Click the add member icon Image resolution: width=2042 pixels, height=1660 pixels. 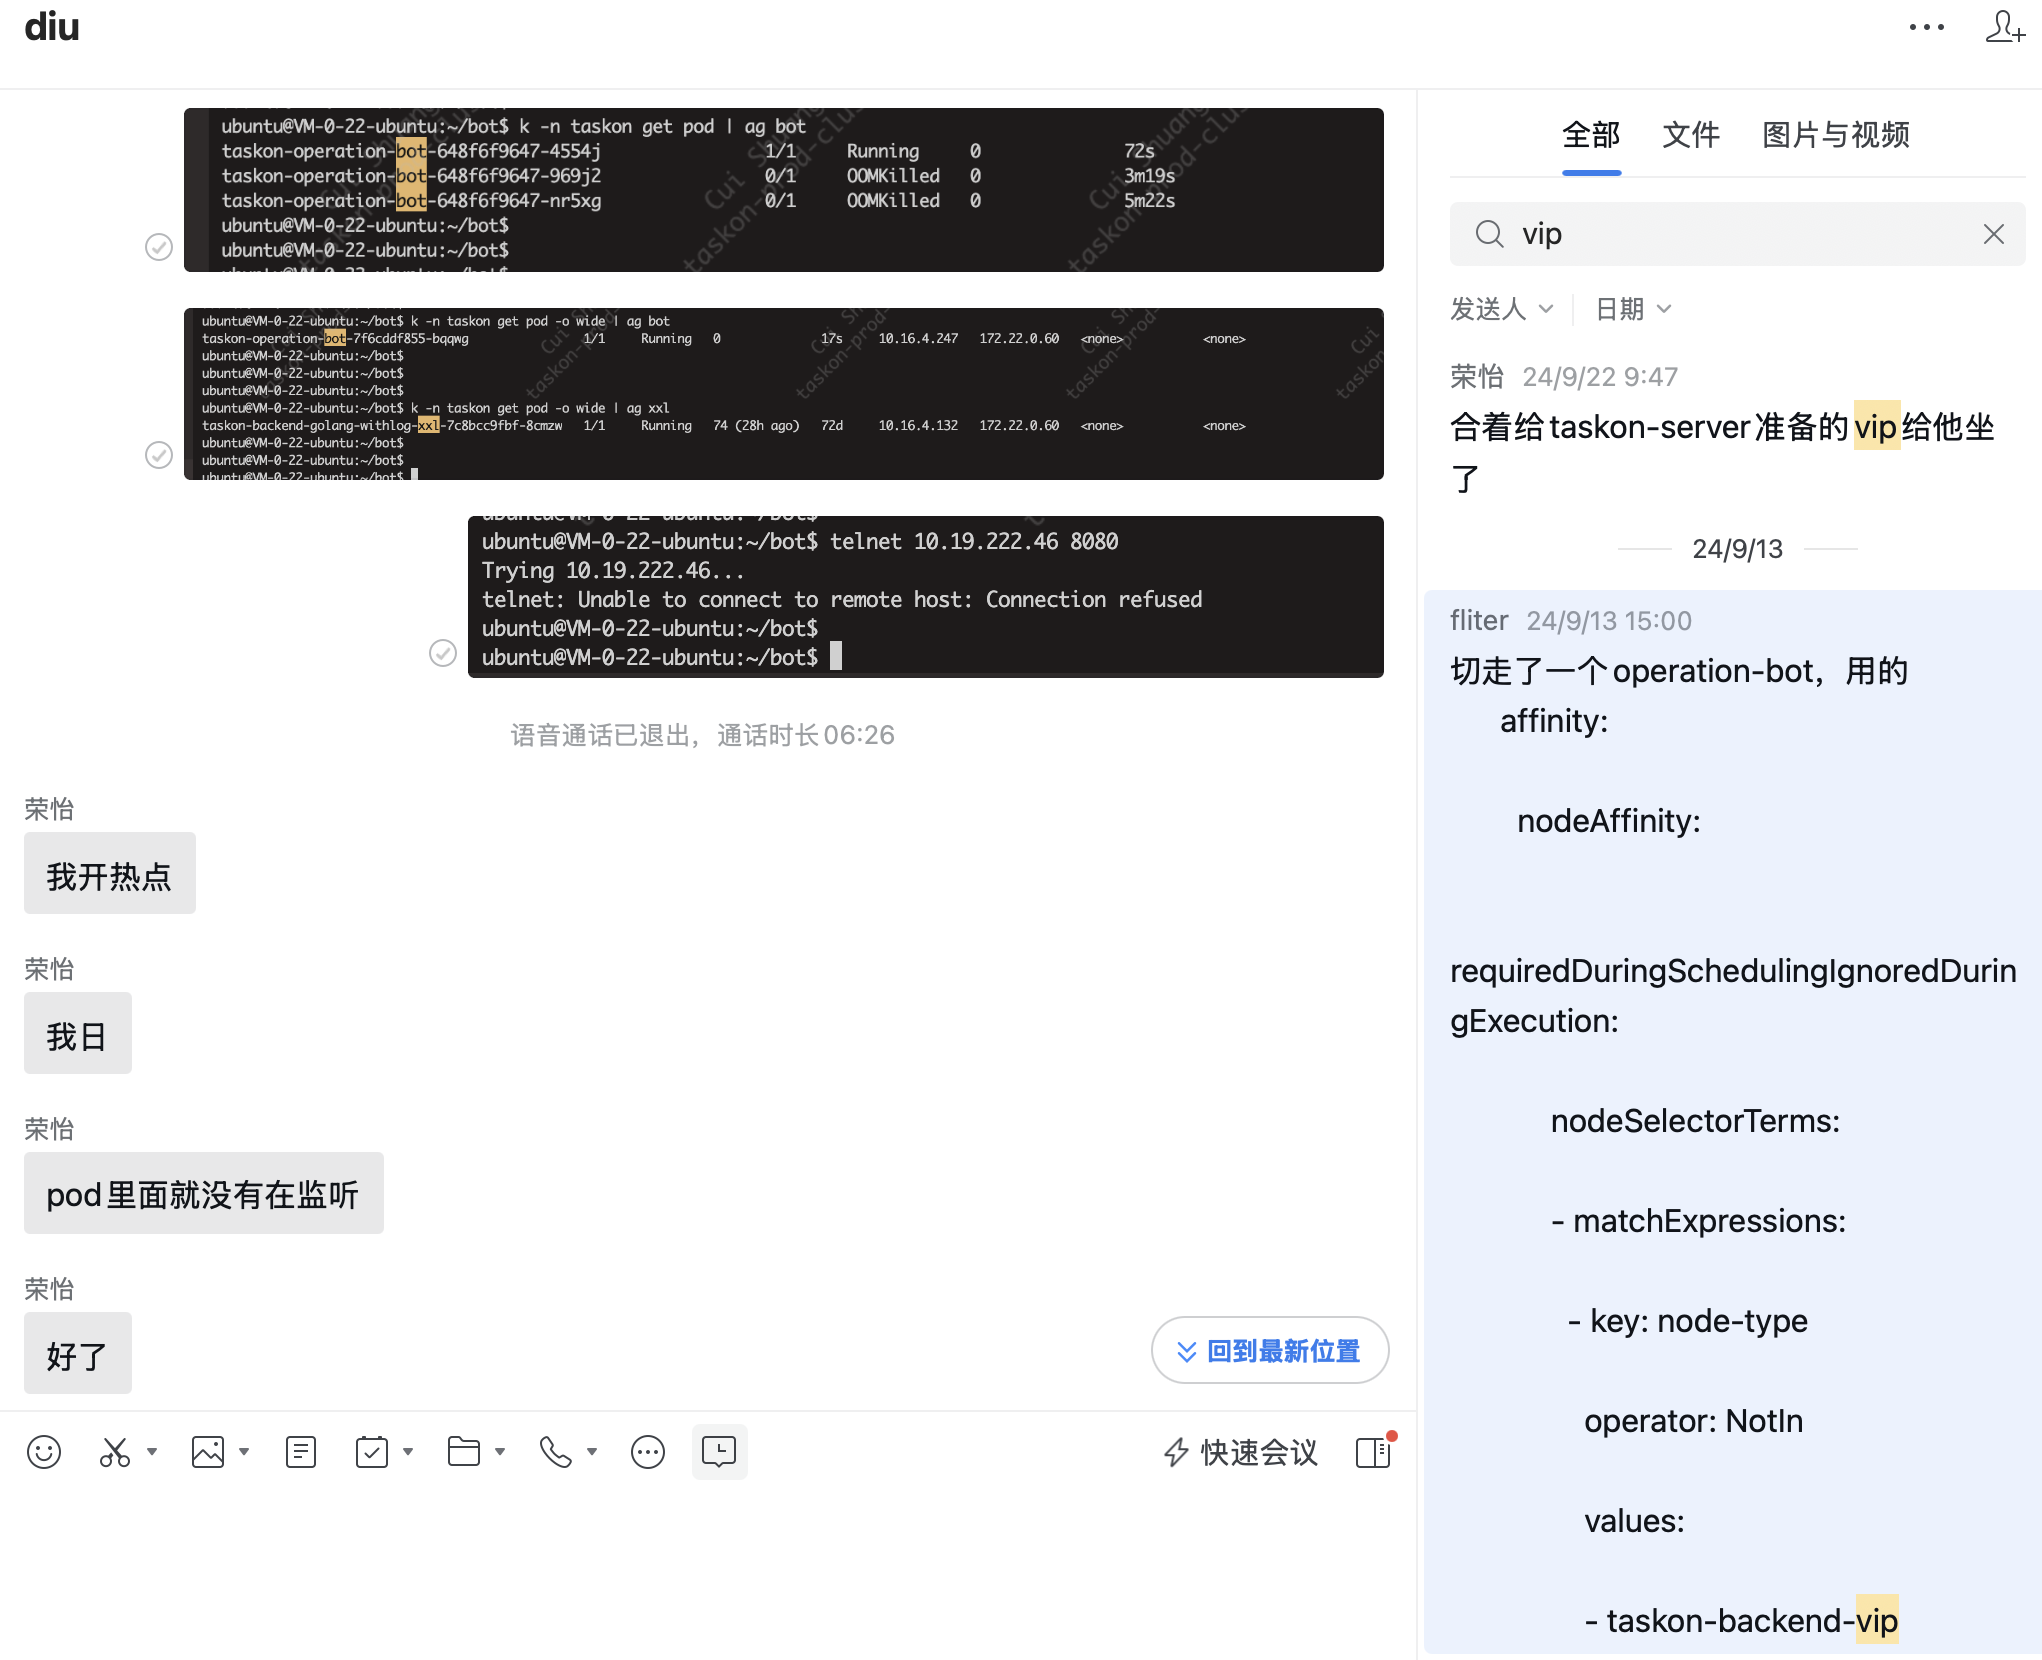pos(2004,28)
